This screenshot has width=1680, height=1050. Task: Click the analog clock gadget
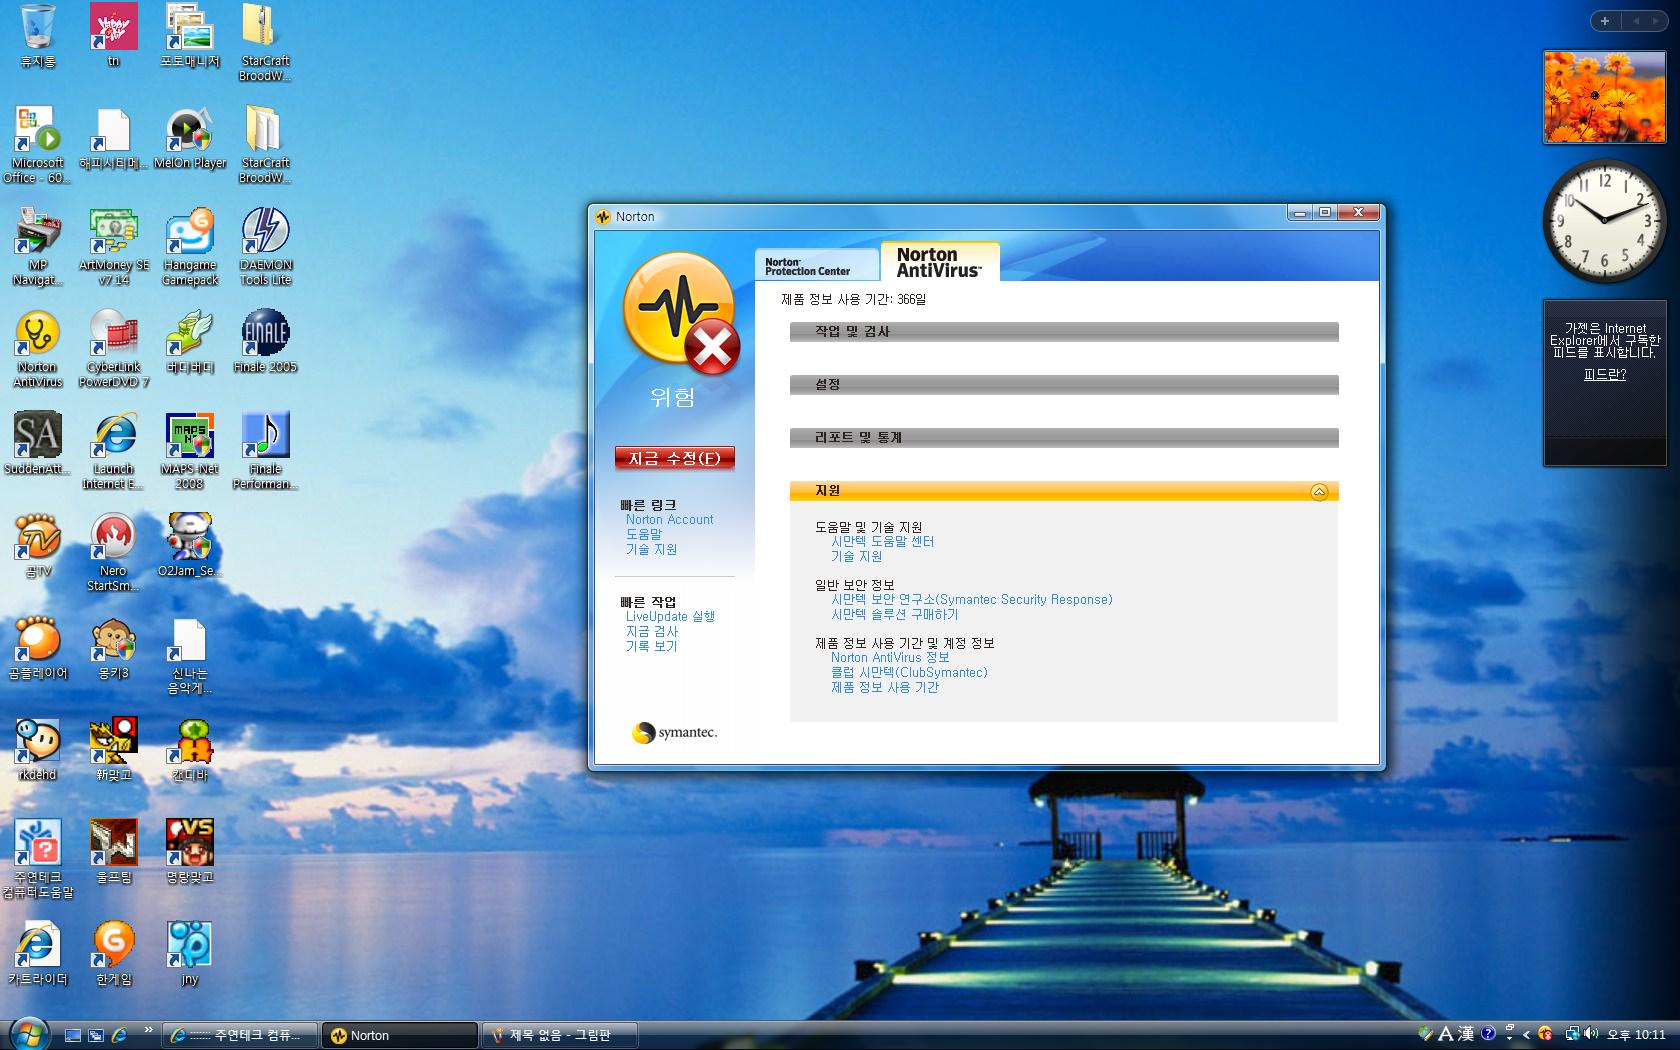point(1604,221)
